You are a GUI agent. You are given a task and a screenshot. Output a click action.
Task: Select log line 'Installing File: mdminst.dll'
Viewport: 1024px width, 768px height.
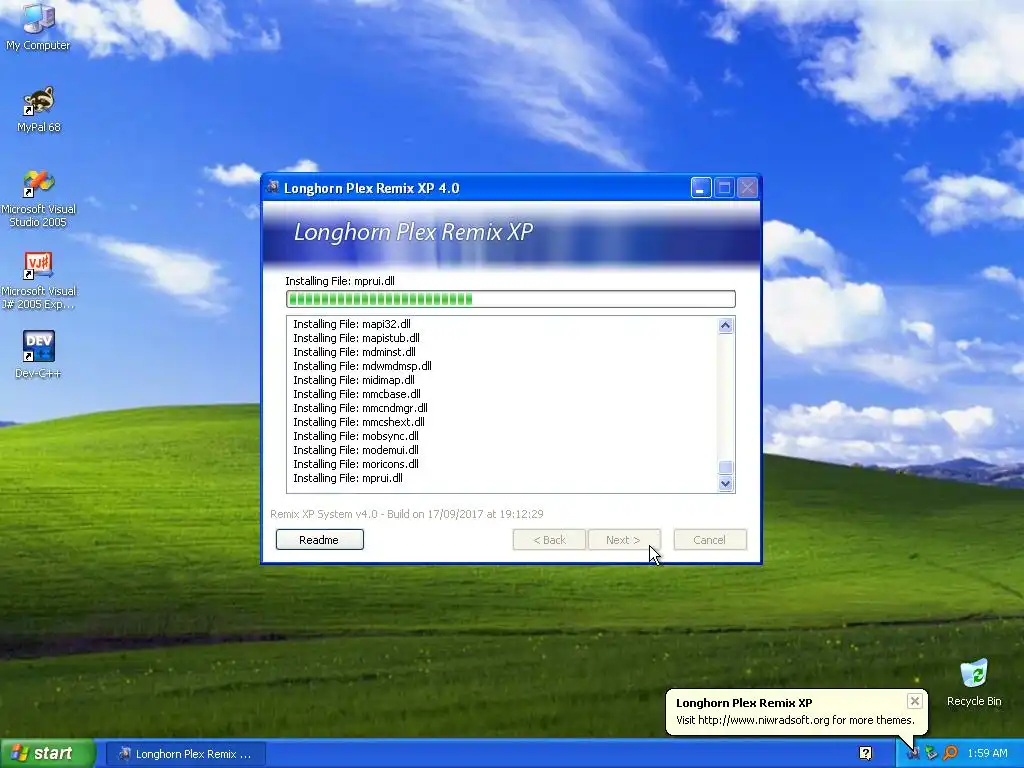click(x=355, y=352)
